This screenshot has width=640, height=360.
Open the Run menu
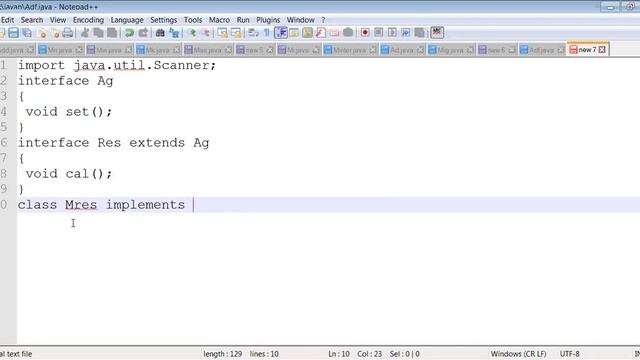243,20
